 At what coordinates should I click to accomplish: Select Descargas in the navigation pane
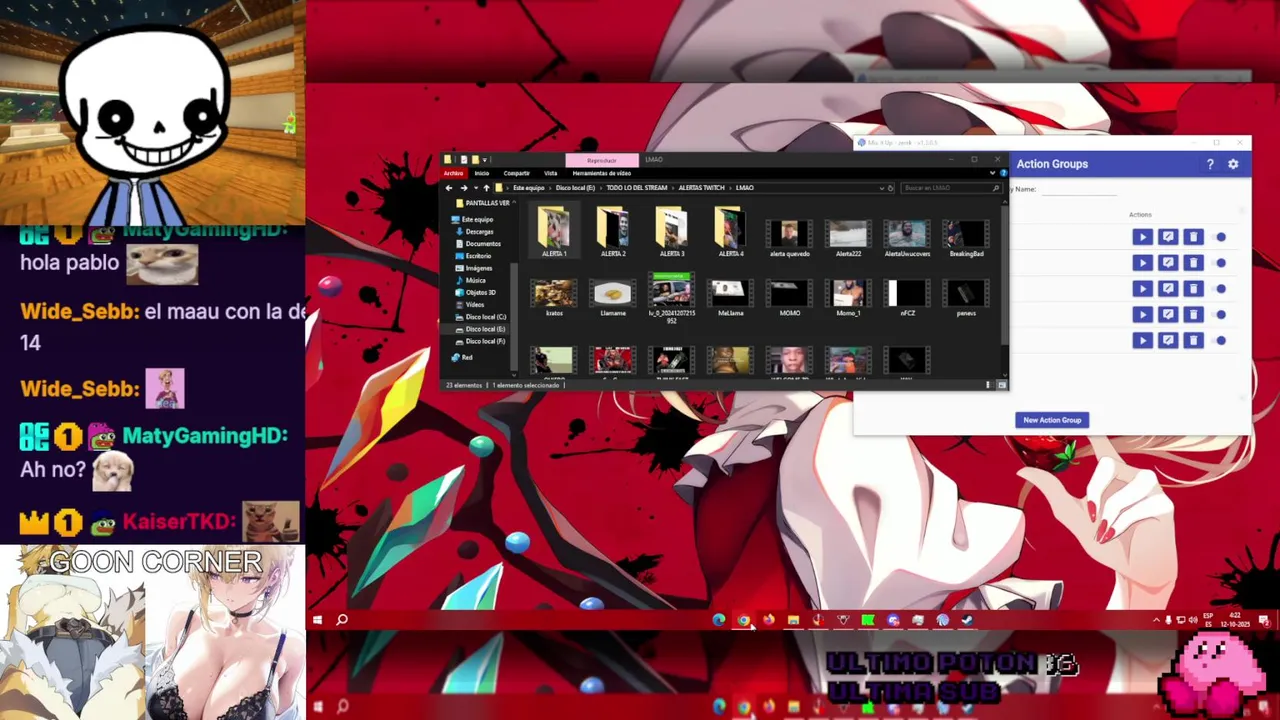coord(480,232)
